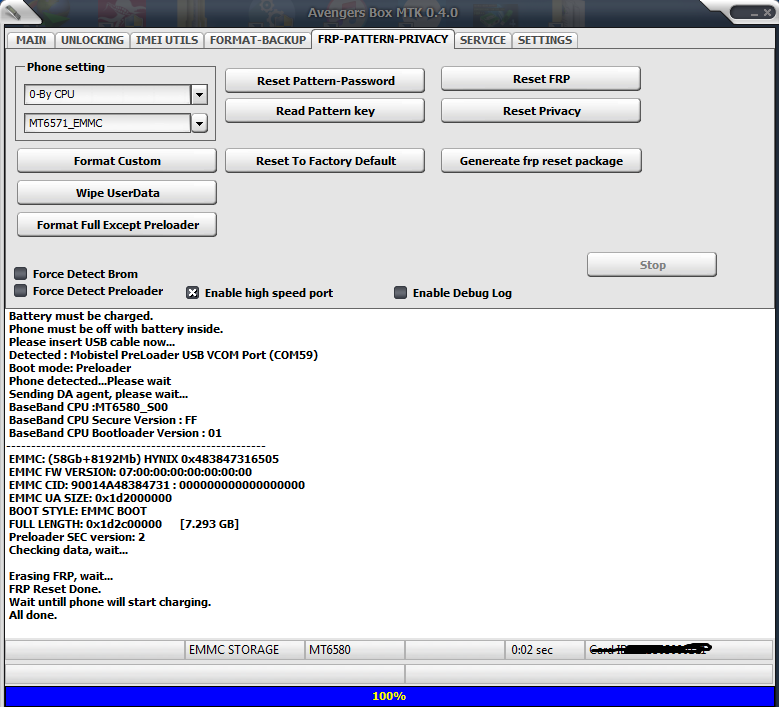Click 'EMMC FW VERSION' log line
The width and height of the screenshot is (779, 707).
click(x=131, y=472)
